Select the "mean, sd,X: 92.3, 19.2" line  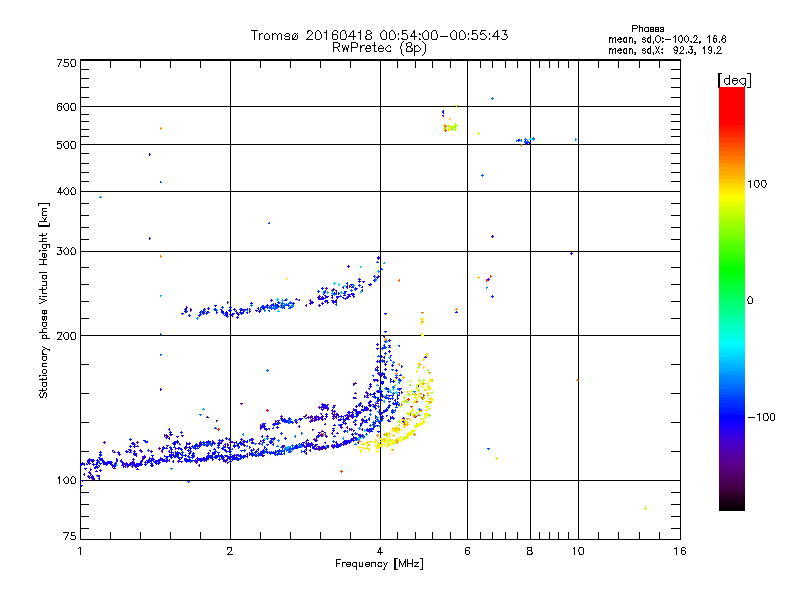[x=665, y=50]
